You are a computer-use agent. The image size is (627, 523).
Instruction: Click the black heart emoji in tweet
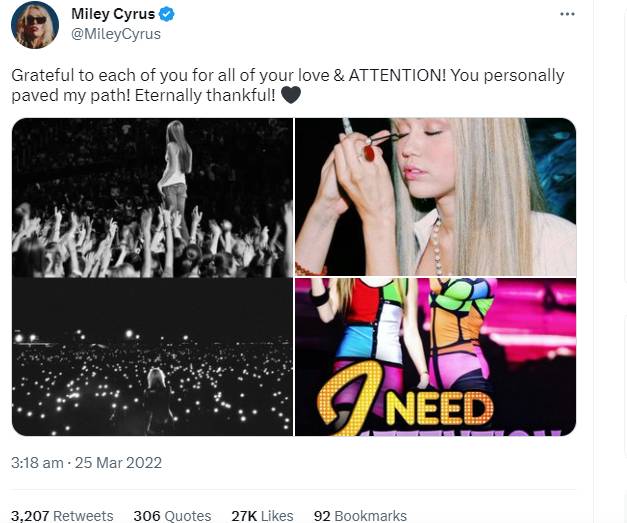291,97
